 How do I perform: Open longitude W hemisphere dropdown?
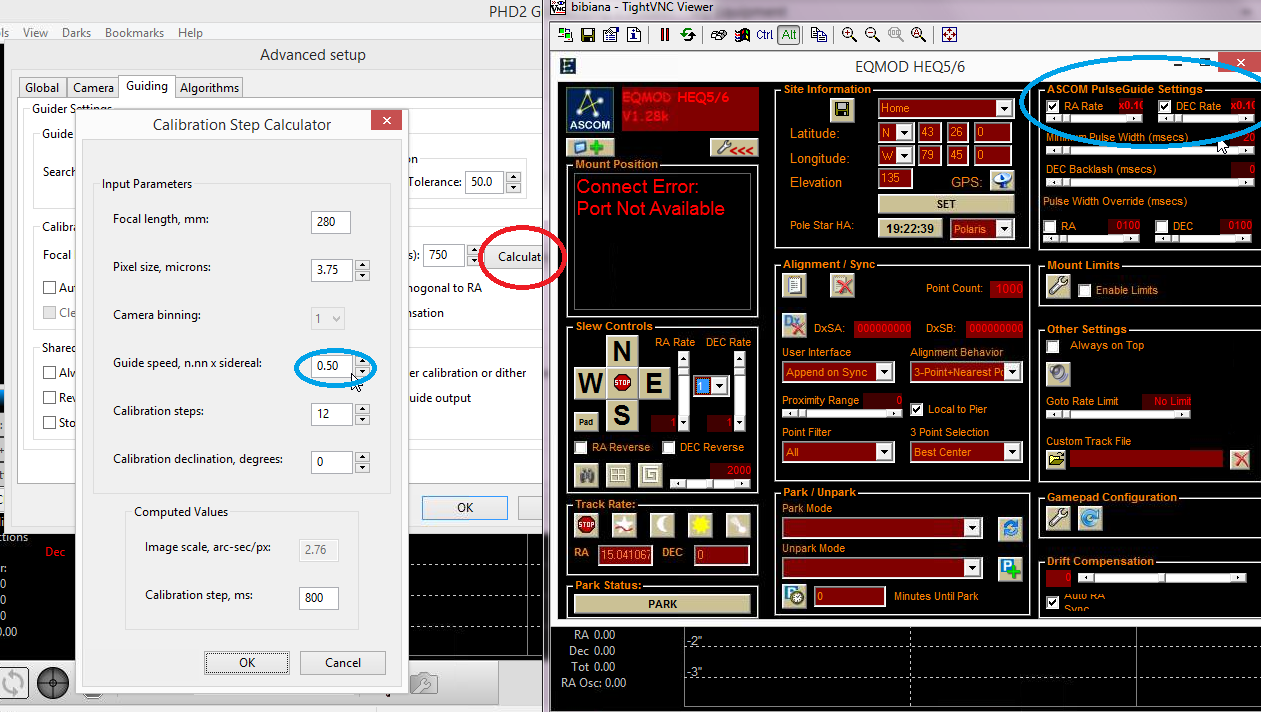[904, 155]
